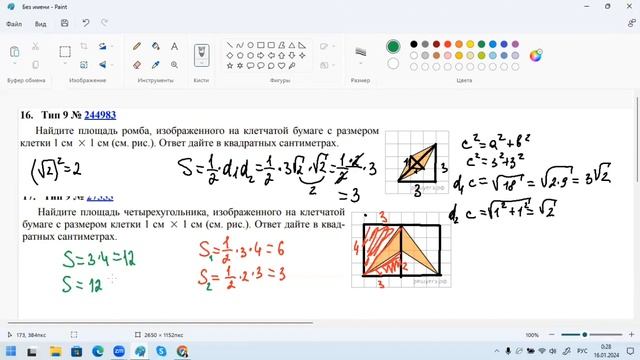Open File Explorer from the taskbar

[56, 351]
